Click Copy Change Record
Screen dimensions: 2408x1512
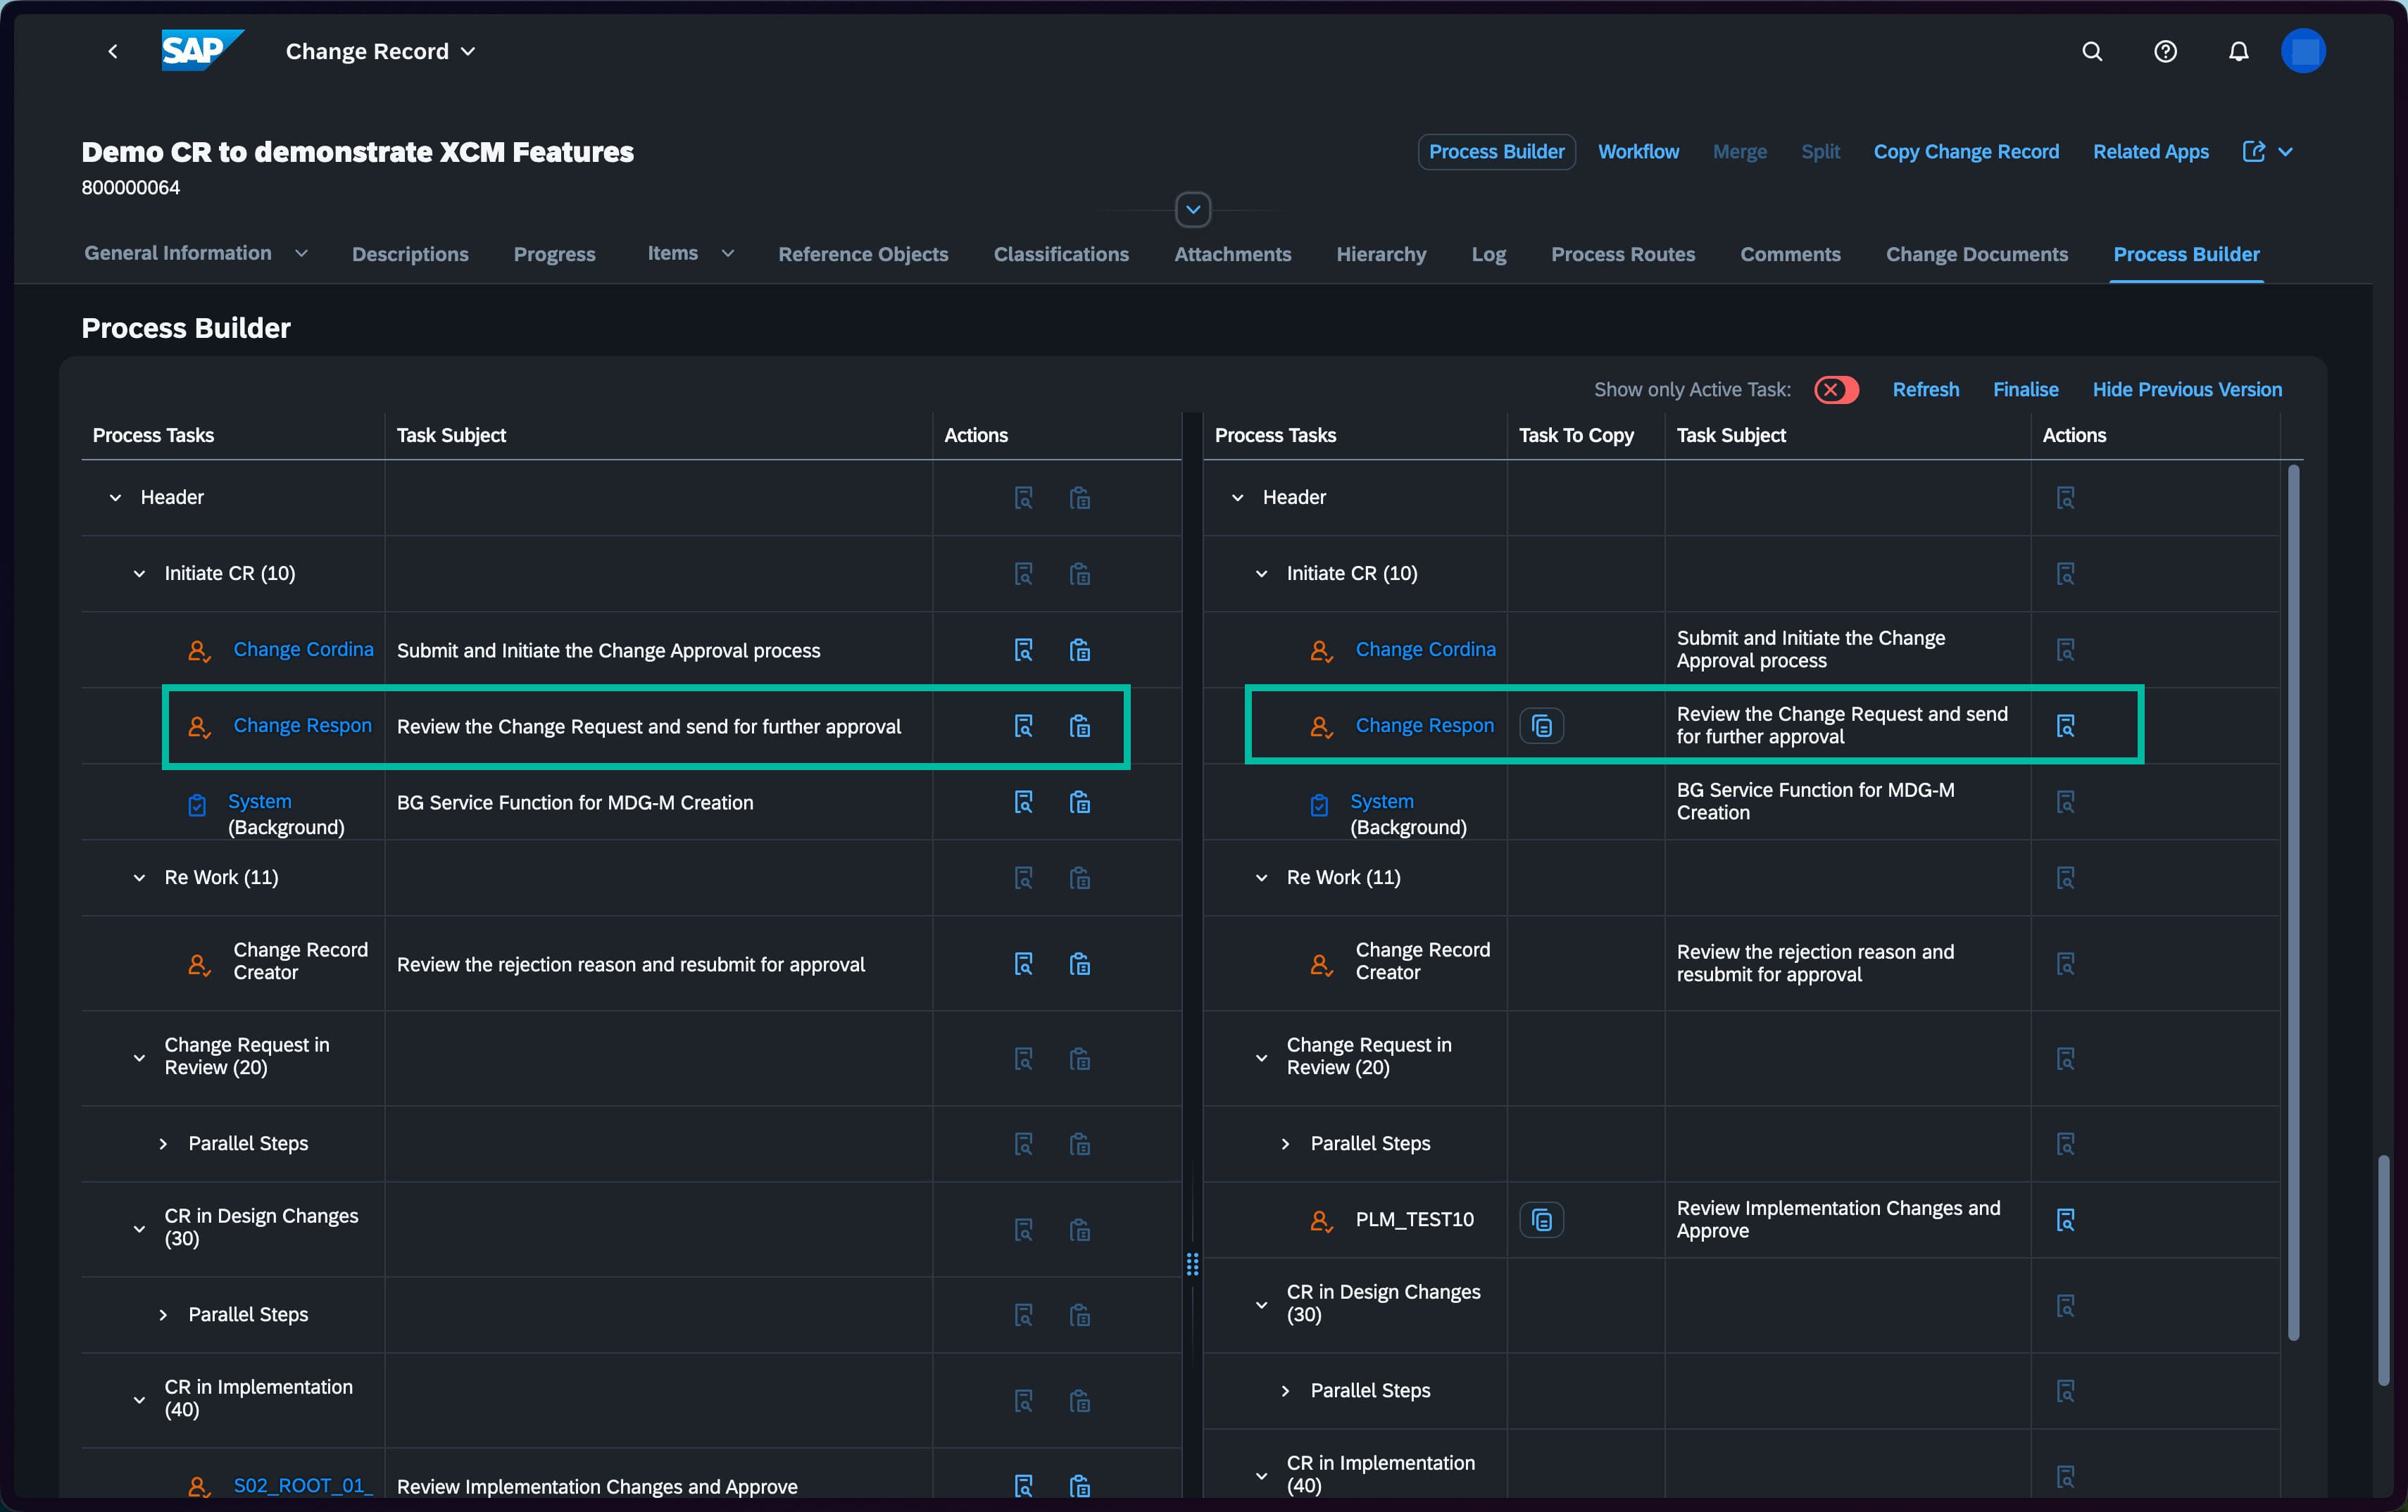coord(1966,151)
